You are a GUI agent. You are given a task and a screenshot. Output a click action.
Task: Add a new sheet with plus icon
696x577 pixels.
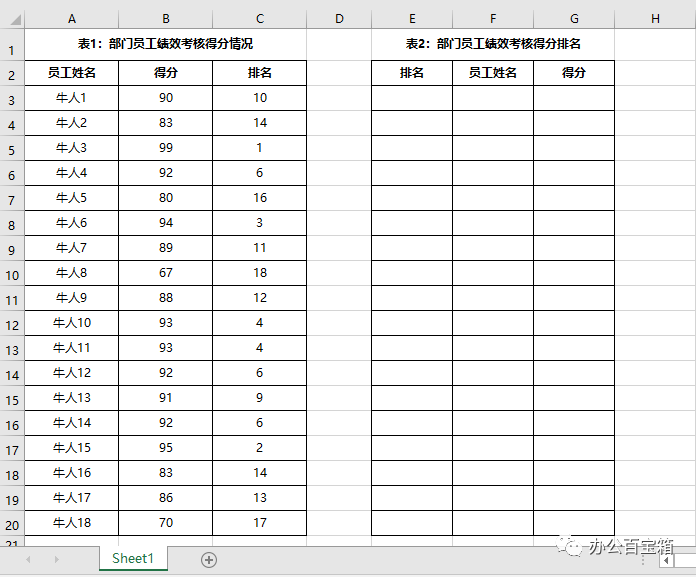click(209, 560)
